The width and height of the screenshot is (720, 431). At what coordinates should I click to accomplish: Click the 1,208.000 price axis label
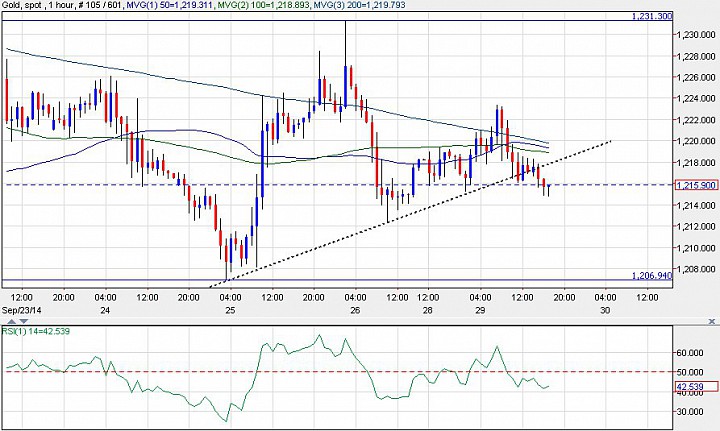696,269
